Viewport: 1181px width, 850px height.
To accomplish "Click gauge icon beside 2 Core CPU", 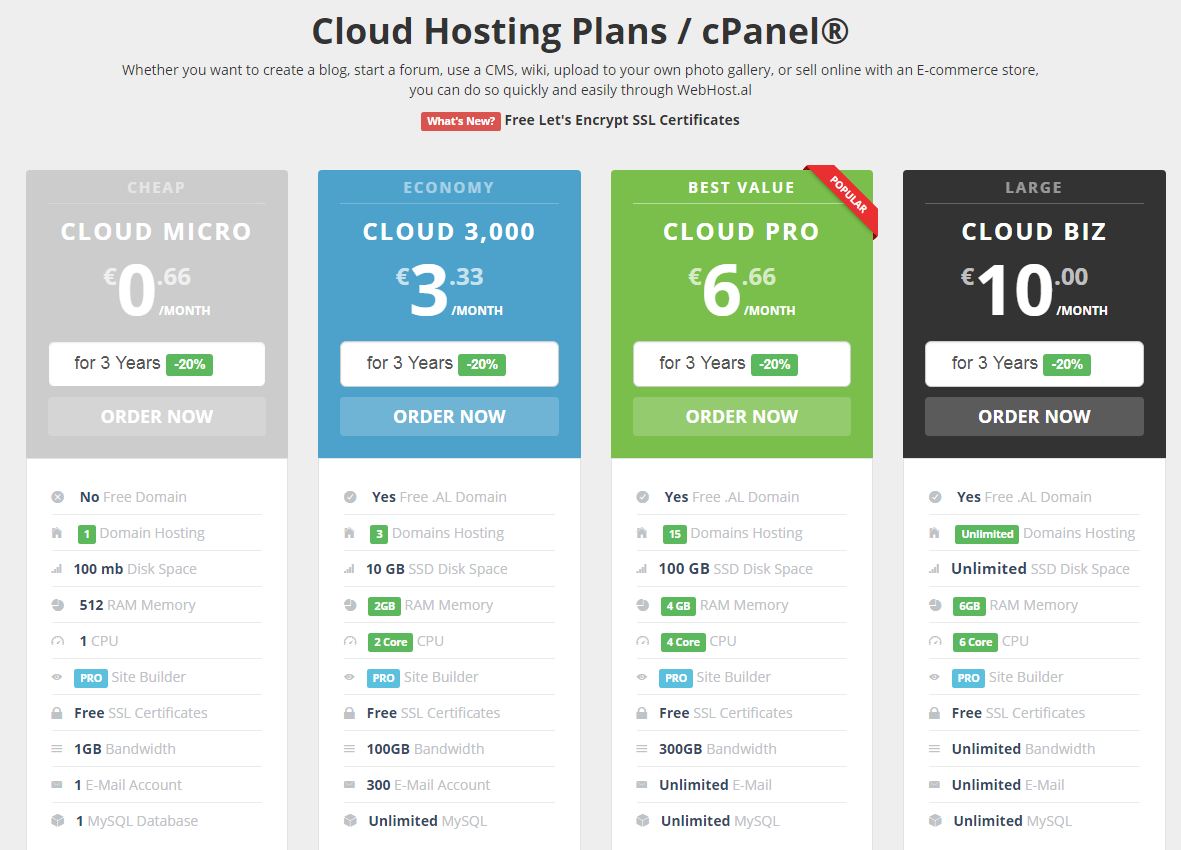I will click(x=350, y=641).
